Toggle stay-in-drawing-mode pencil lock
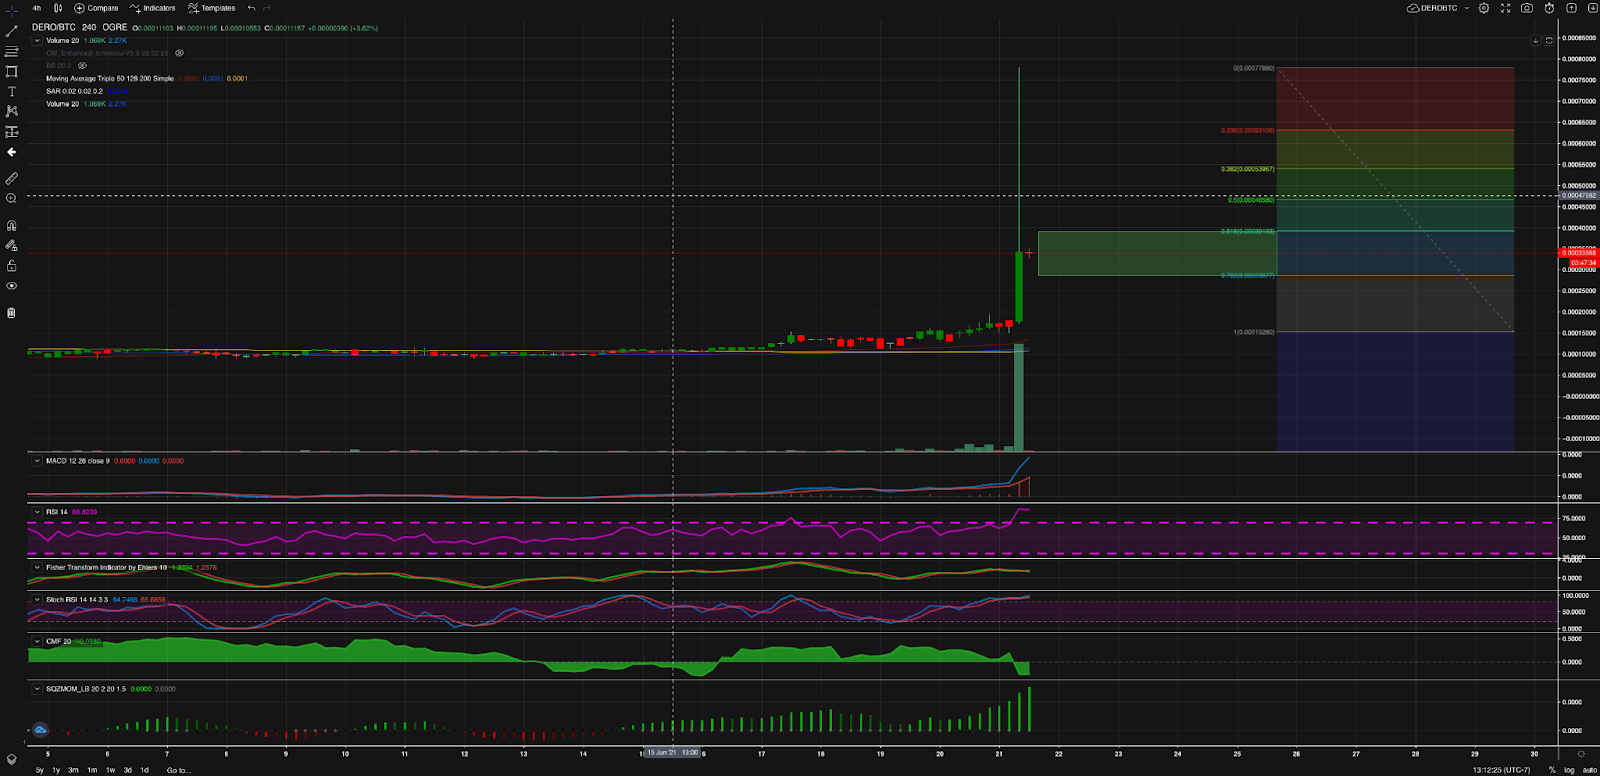Screen dimensions: 1600x776 (12, 245)
